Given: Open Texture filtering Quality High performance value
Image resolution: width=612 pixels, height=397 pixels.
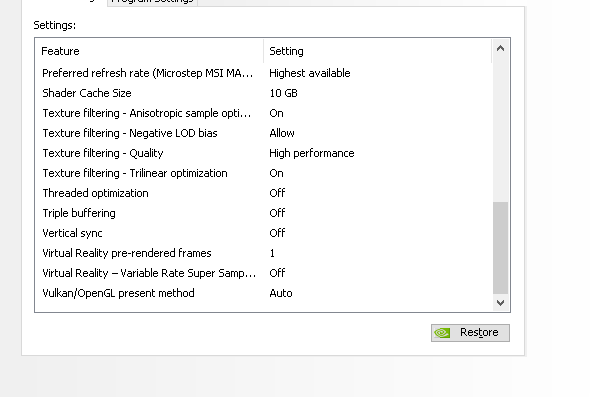Looking at the screenshot, I should (311, 153).
